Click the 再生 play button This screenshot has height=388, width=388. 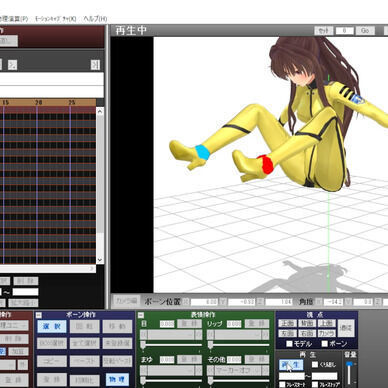pos(291,365)
